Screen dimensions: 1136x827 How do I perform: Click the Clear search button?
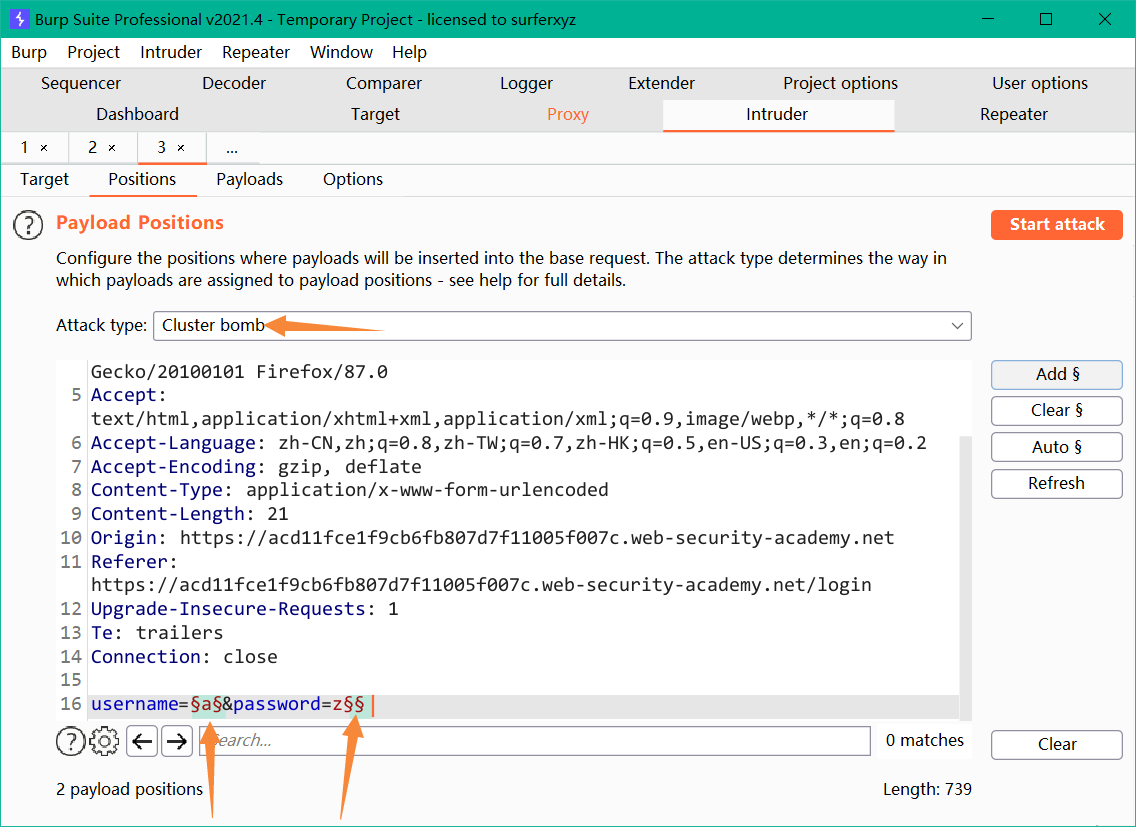[x=1057, y=744]
